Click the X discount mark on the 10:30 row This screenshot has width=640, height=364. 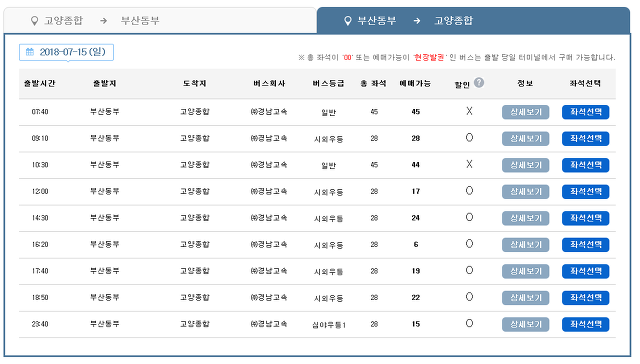pos(469,164)
